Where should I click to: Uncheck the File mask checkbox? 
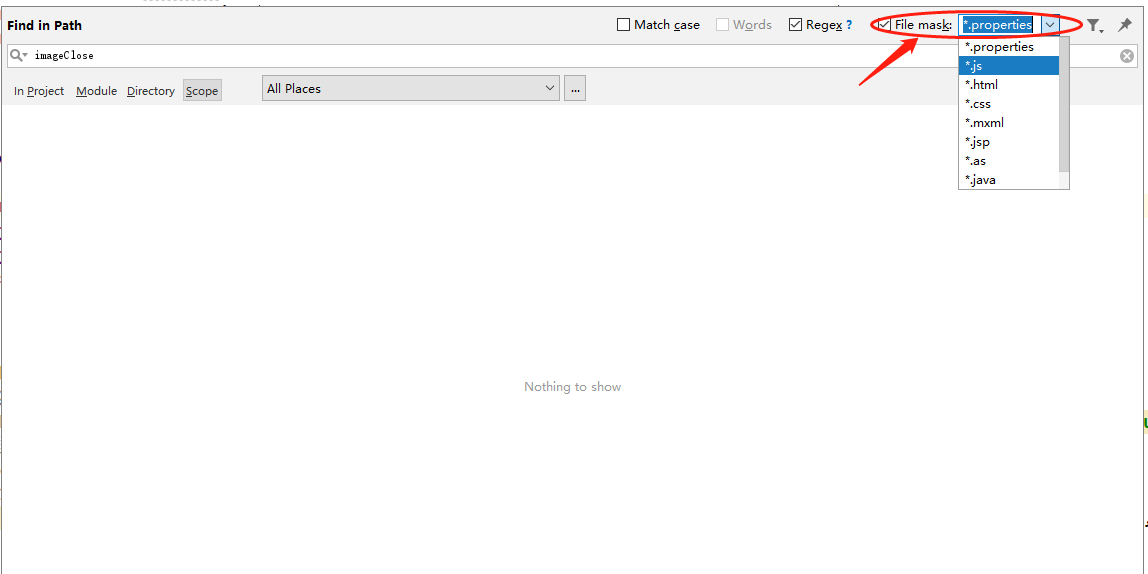point(884,25)
